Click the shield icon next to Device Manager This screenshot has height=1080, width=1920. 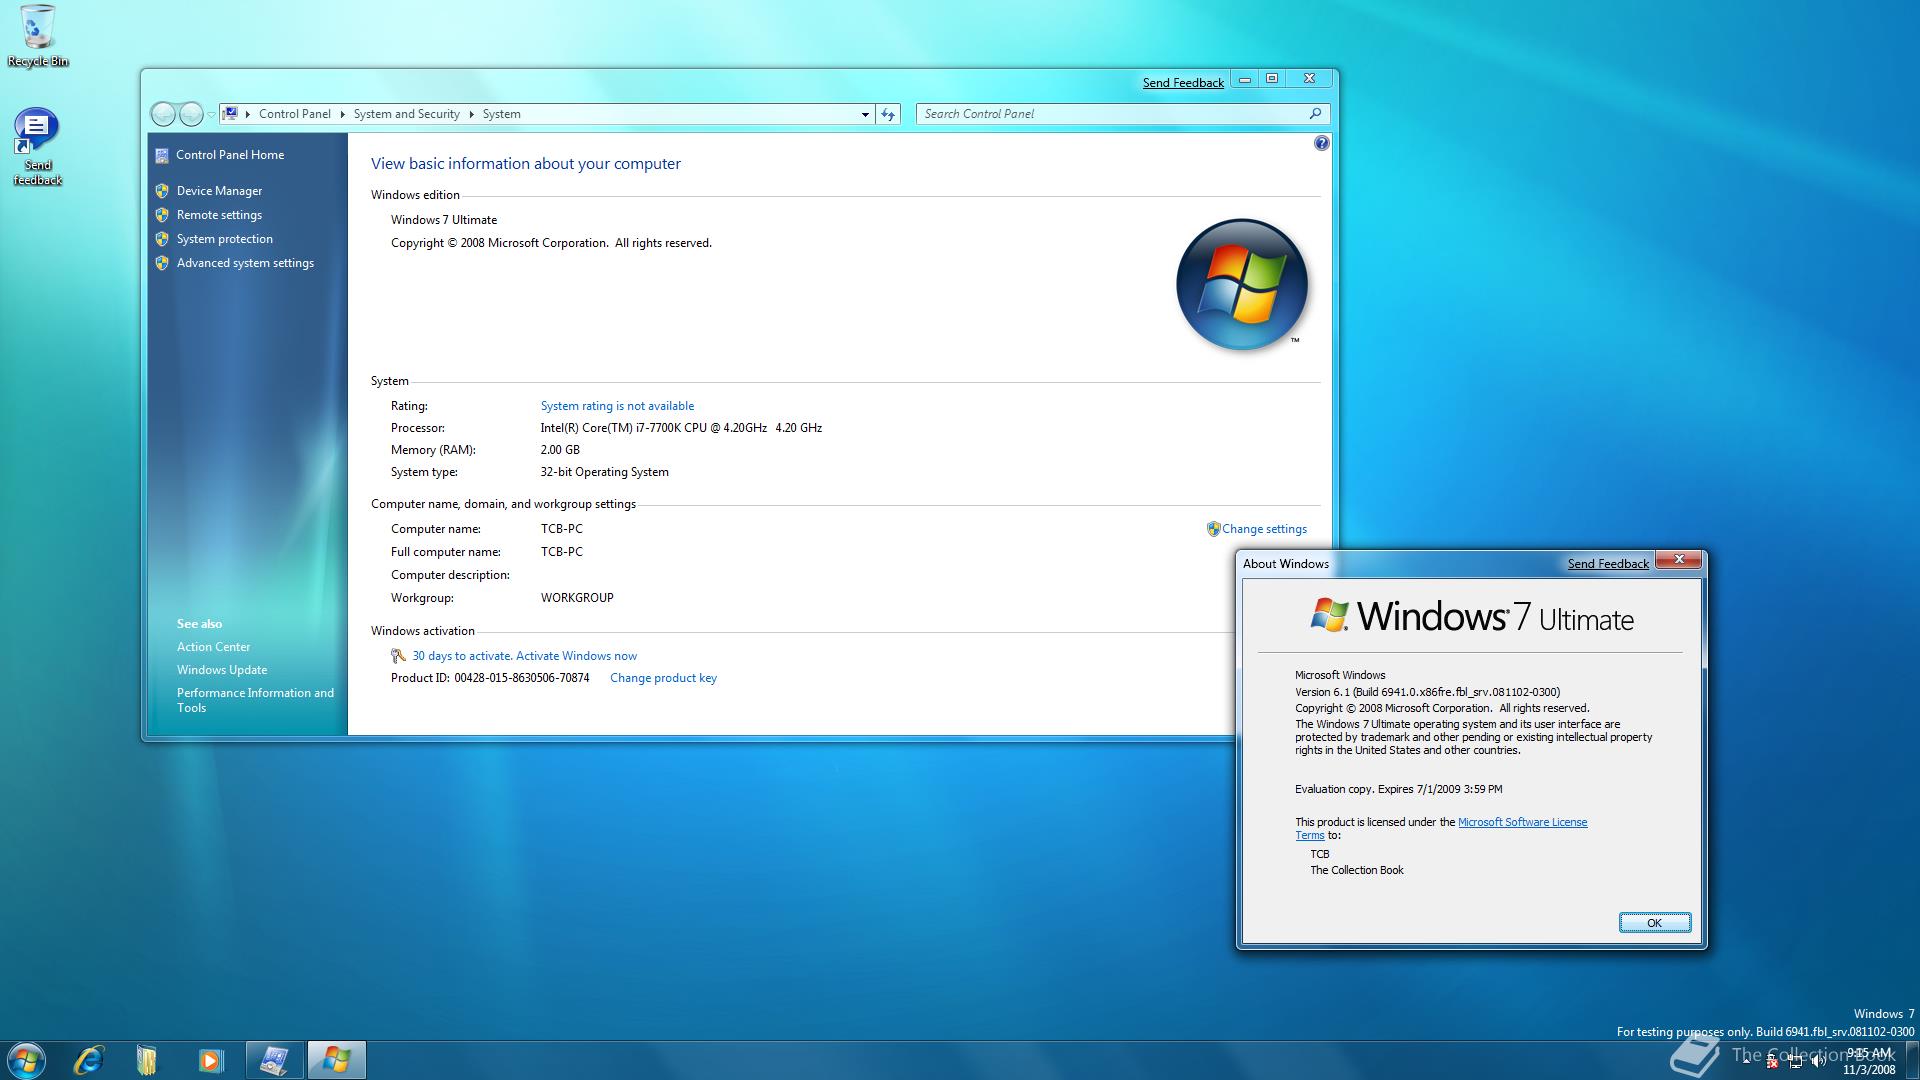click(x=162, y=191)
